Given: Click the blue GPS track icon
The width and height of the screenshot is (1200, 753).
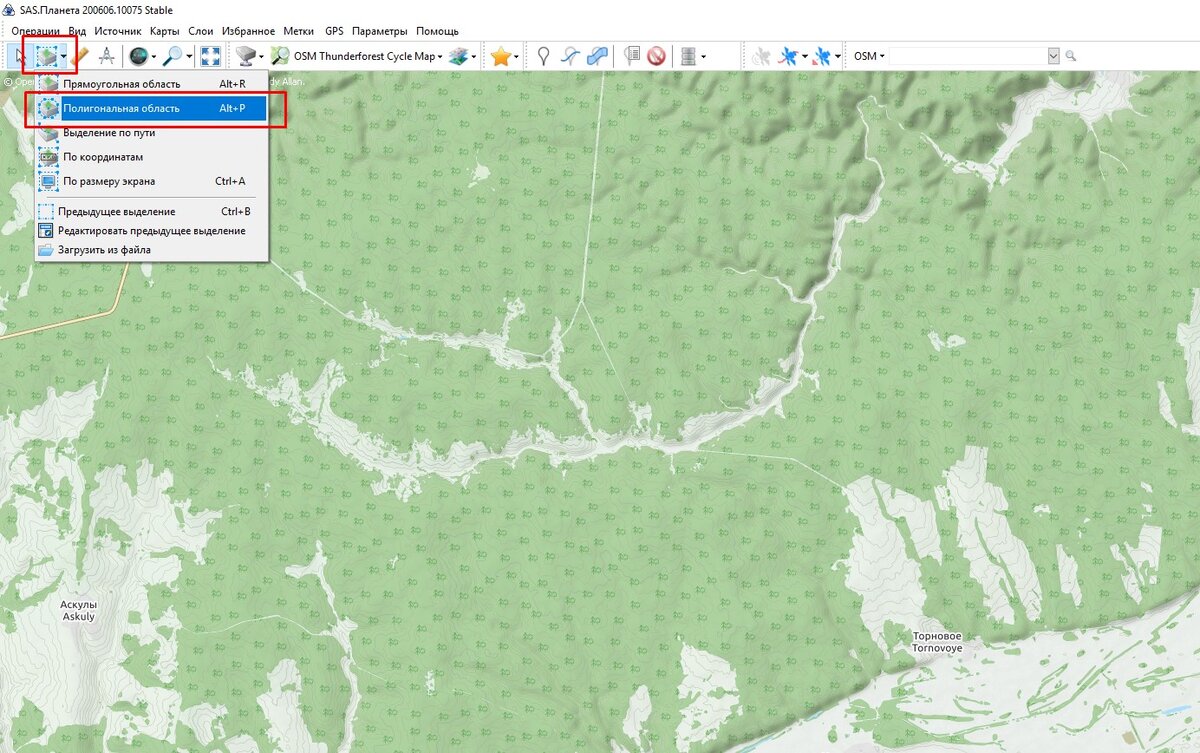Looking at the screenshot, I should pyautogui.click(x=787, y=56).
